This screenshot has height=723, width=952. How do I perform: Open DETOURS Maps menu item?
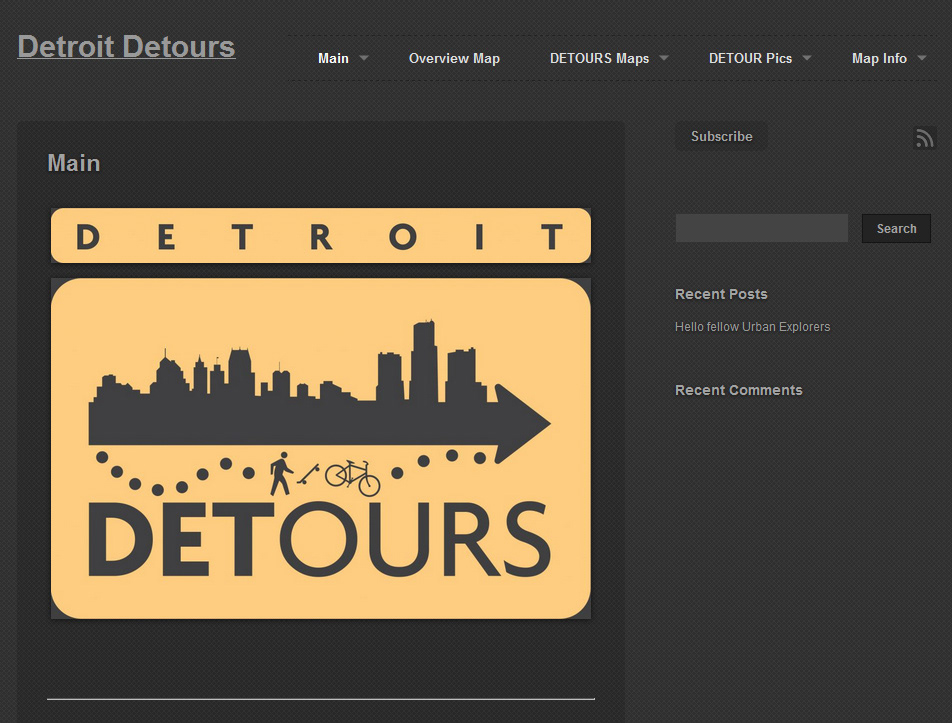click(599, 58)
